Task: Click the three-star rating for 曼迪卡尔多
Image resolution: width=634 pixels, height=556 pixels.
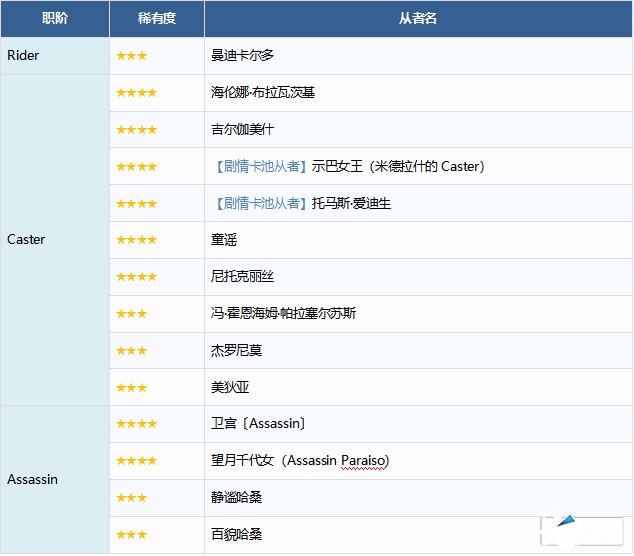Action: click(131, 56)
